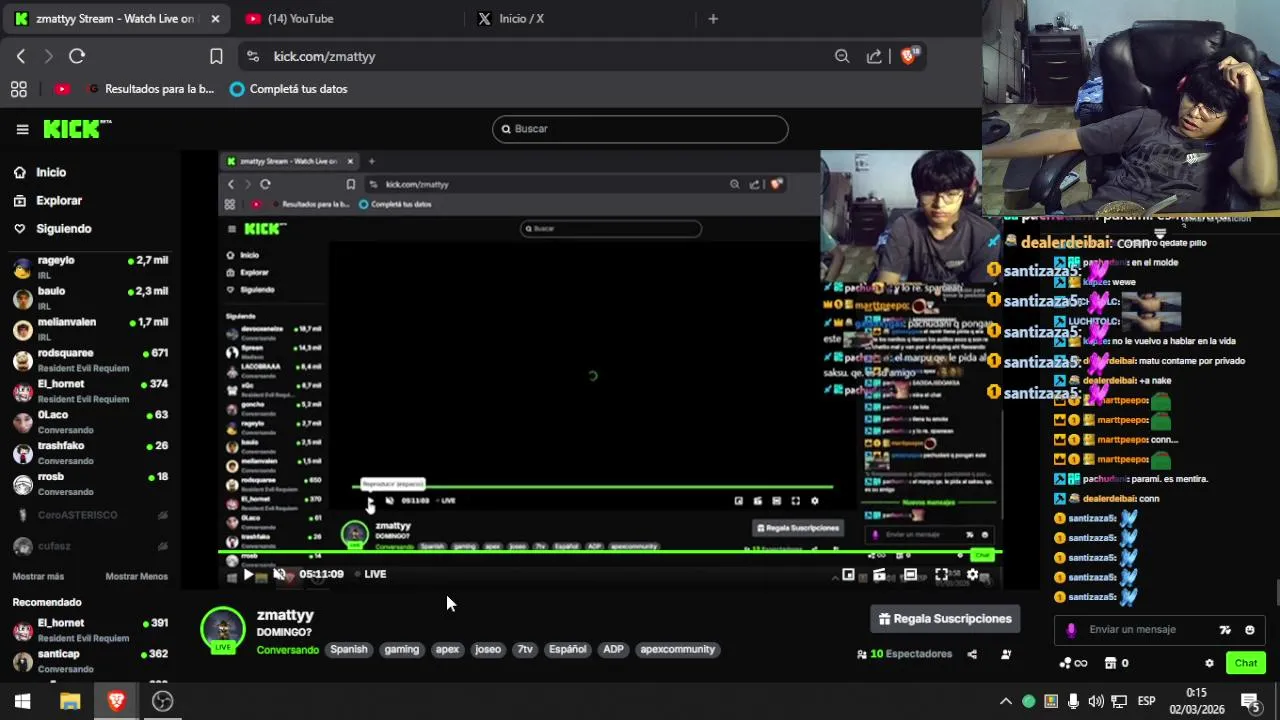
Task: Share the zmattyy channel
Action: [972, 654]
